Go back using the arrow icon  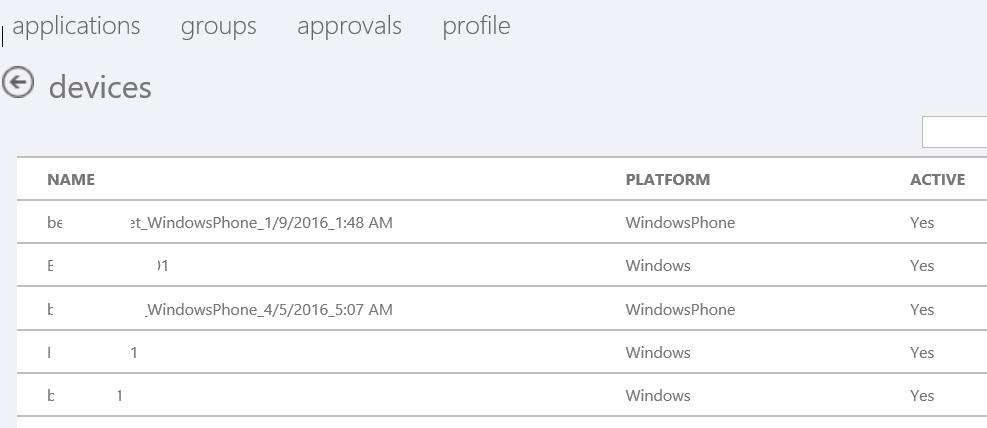coord(17,84)
